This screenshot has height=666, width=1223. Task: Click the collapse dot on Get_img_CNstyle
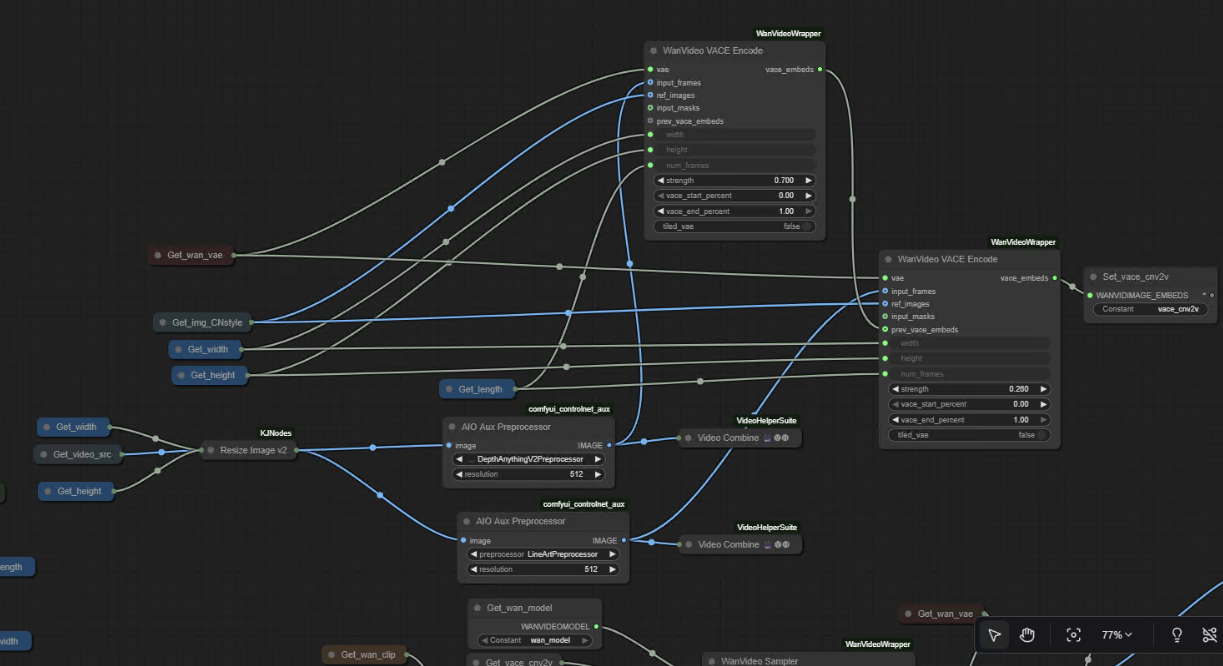[163, 322]
